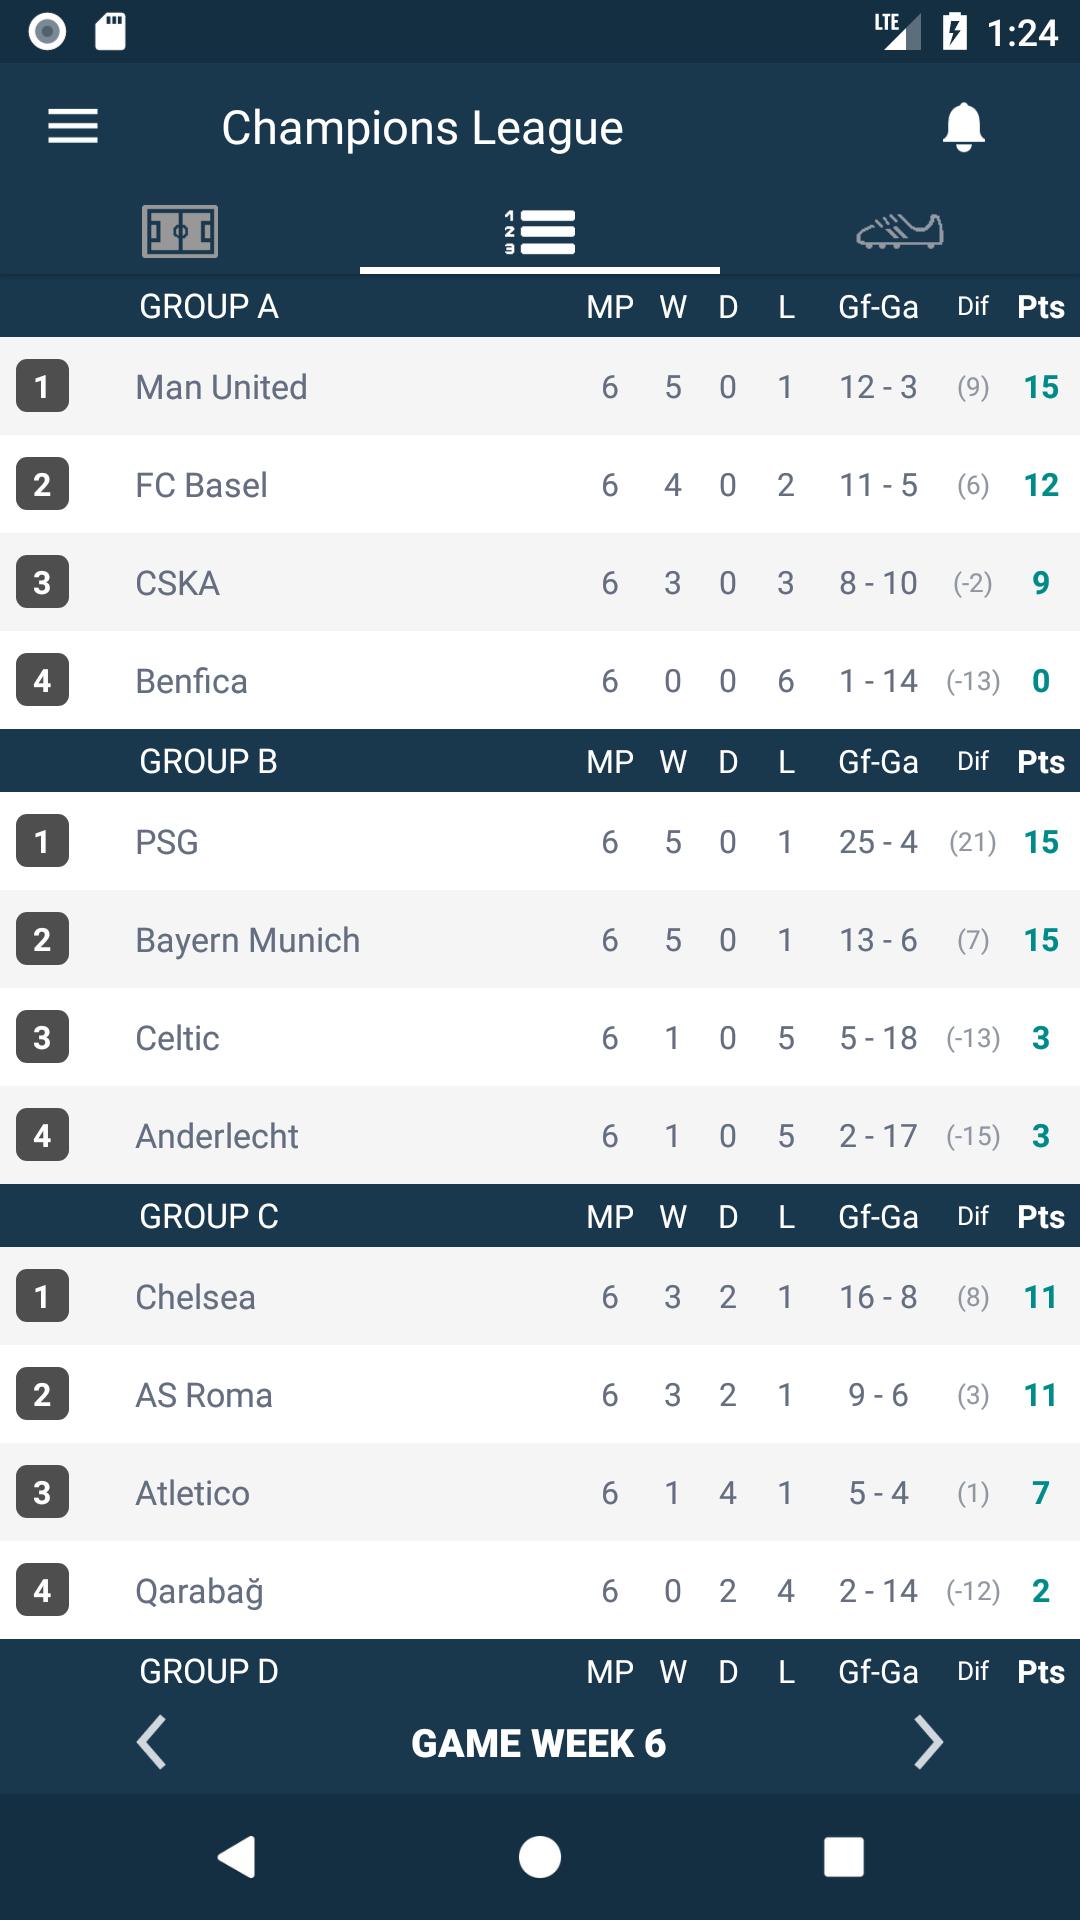Go to previous game week arrow
Screen dimensions: 1080x1920
tap(151, 1743)
